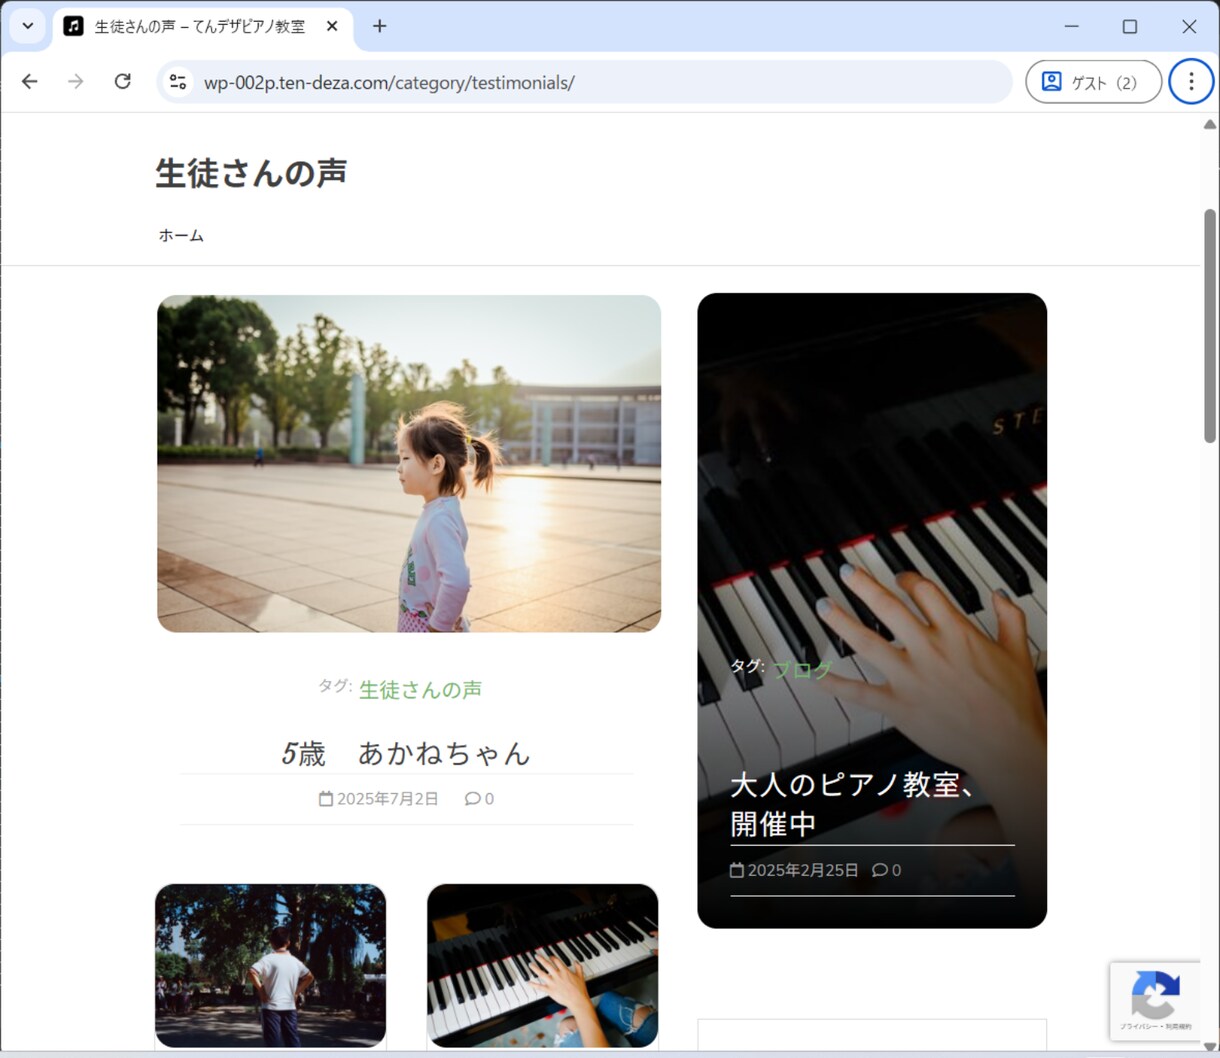
Task: Minimize the browser window
Action: coord(1071,26)
